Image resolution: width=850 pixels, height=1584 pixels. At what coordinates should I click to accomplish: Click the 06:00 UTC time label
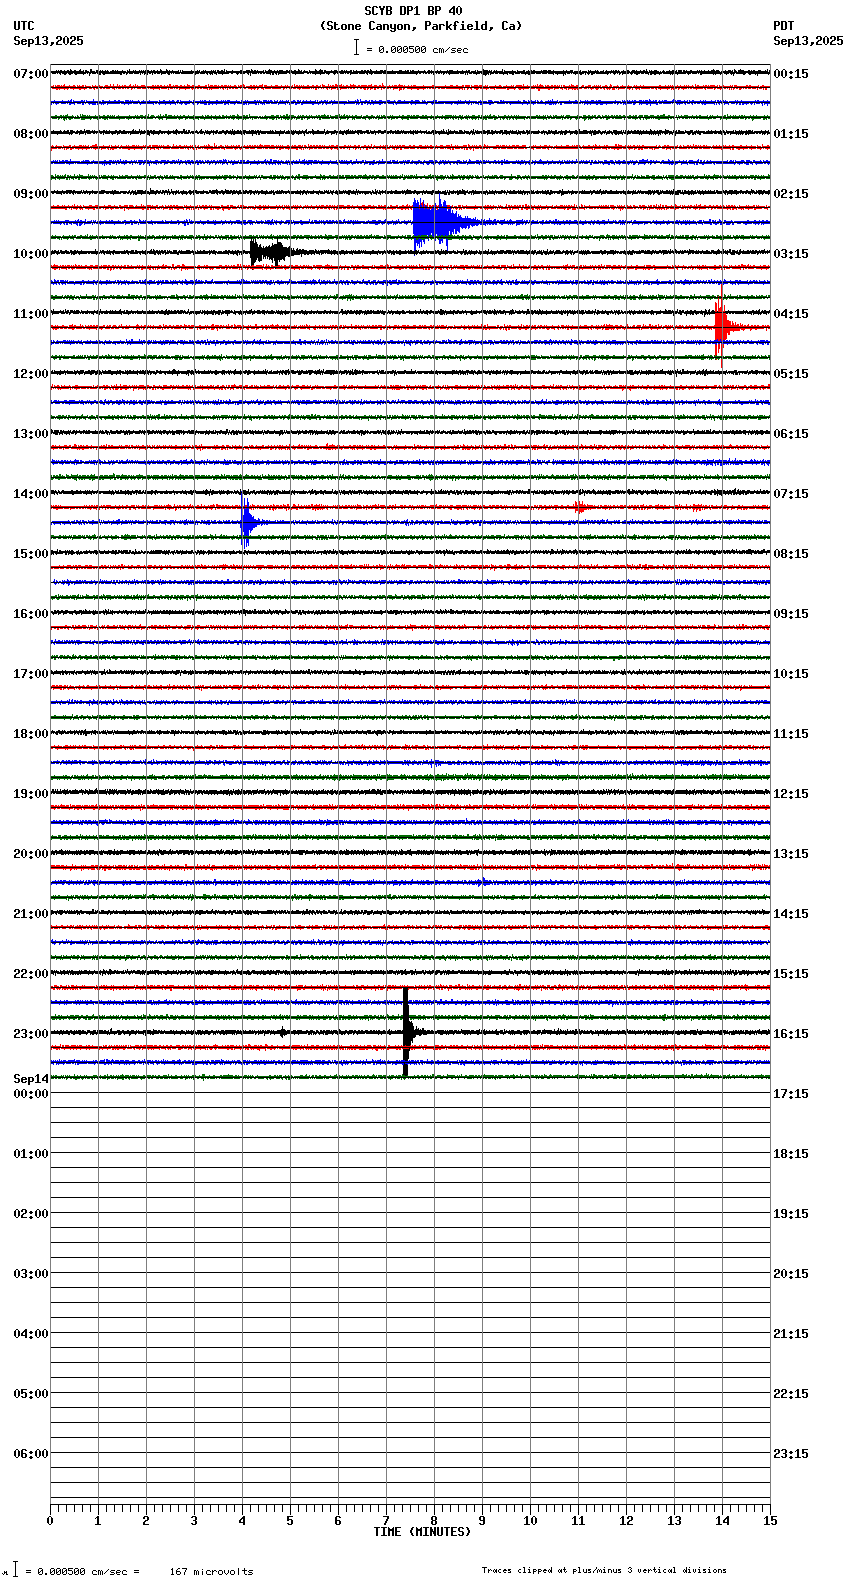[x=31, y=1453]
